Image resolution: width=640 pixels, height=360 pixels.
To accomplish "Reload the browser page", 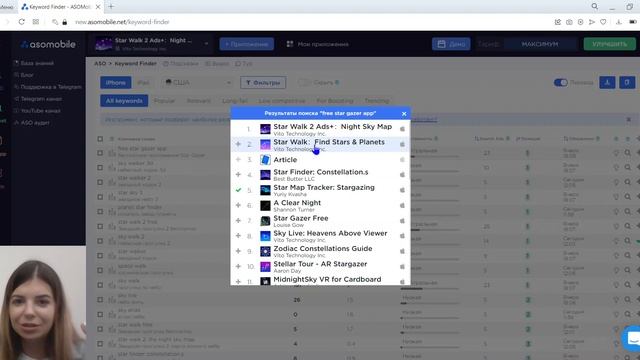I will pyautogui.click(x=22, y=22).
